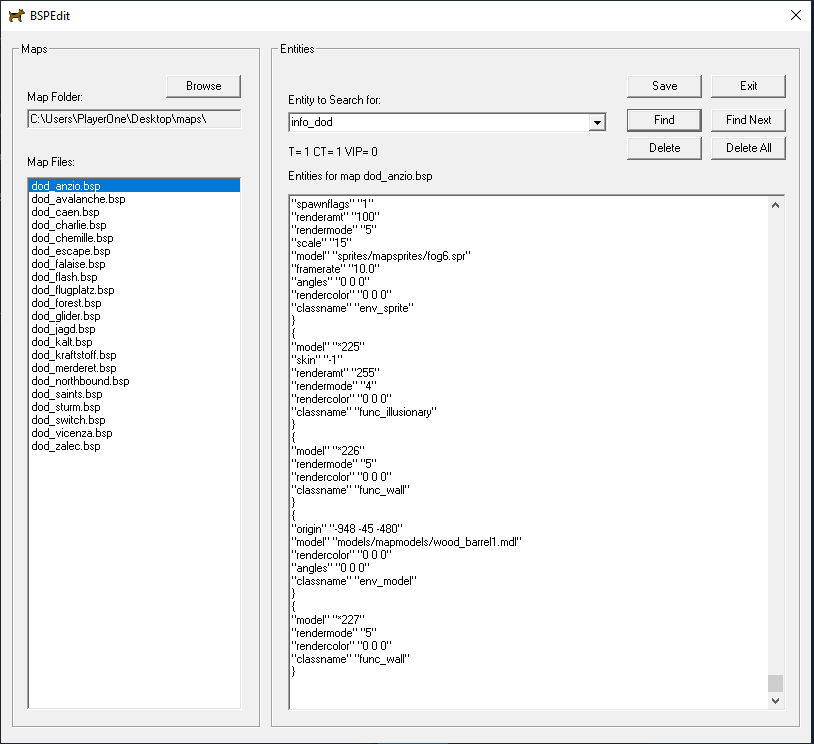Select dod_forest.bsp in map files

[134, 303]
